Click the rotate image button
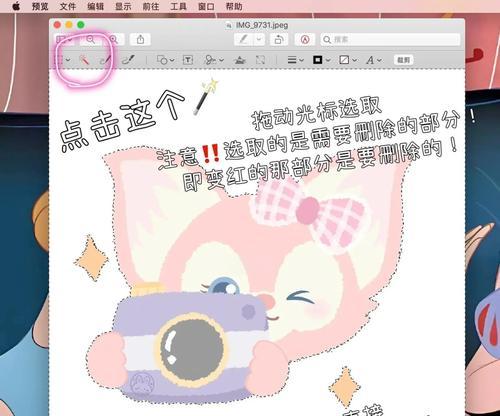Screen dimensions: 500x416 tap(279, 40)
